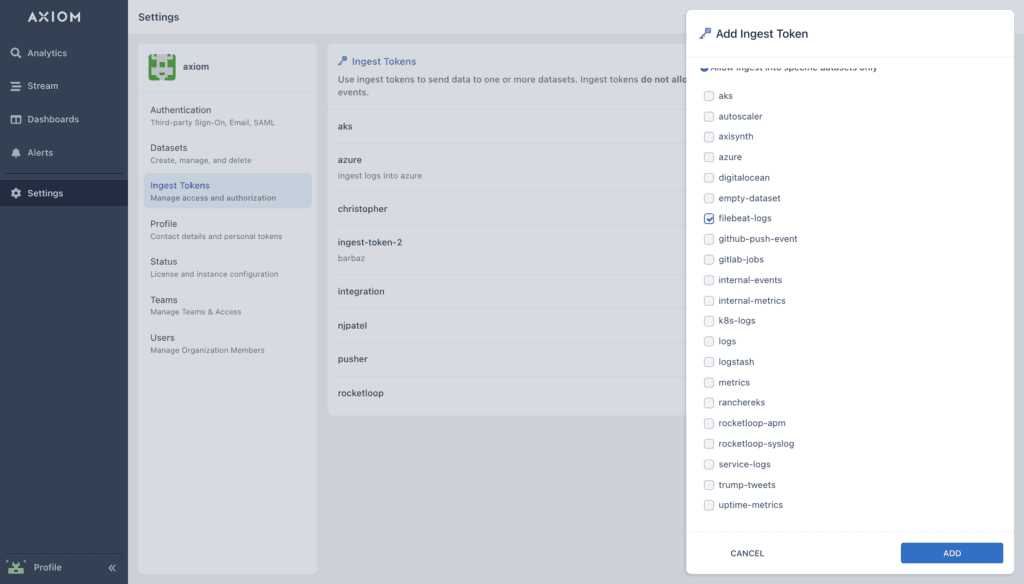The image size is (1024, 584).
Task: Check the digitalocean dataset checkbox
Action: pyautogui.click(x=709, y=178)
